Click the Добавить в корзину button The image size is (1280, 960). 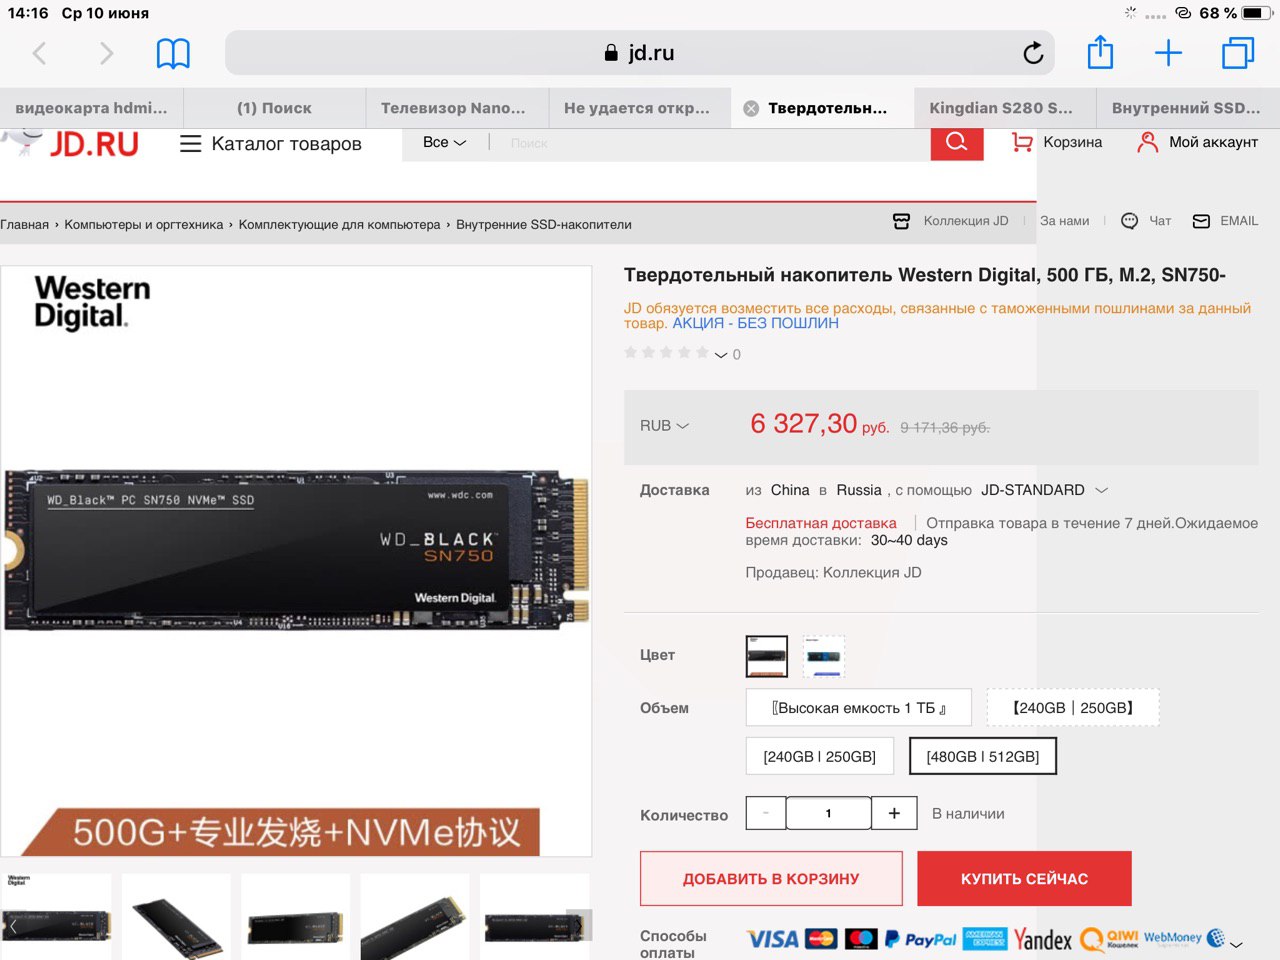771,878
